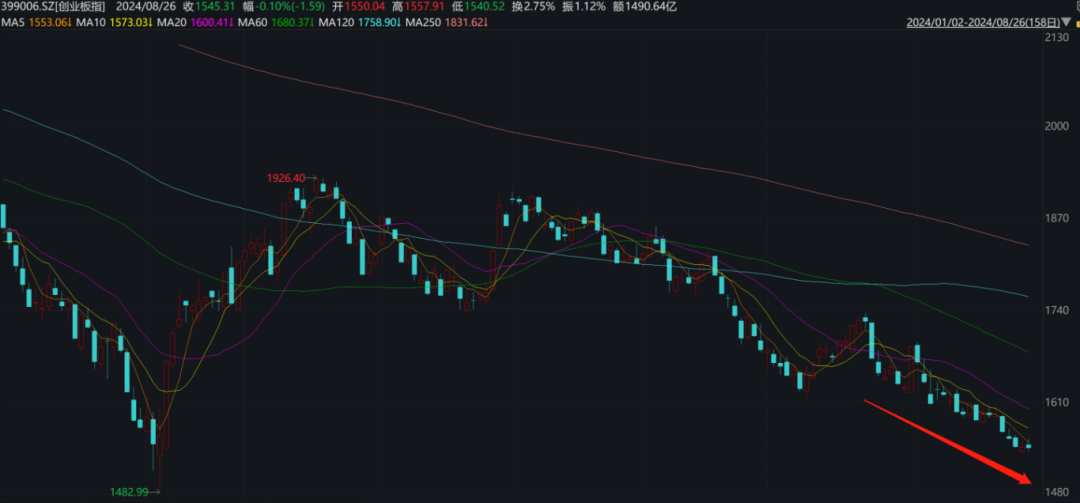1080x503 pixels.
Task: Click the 1610 price axis label
Action: click(1056, 402)
